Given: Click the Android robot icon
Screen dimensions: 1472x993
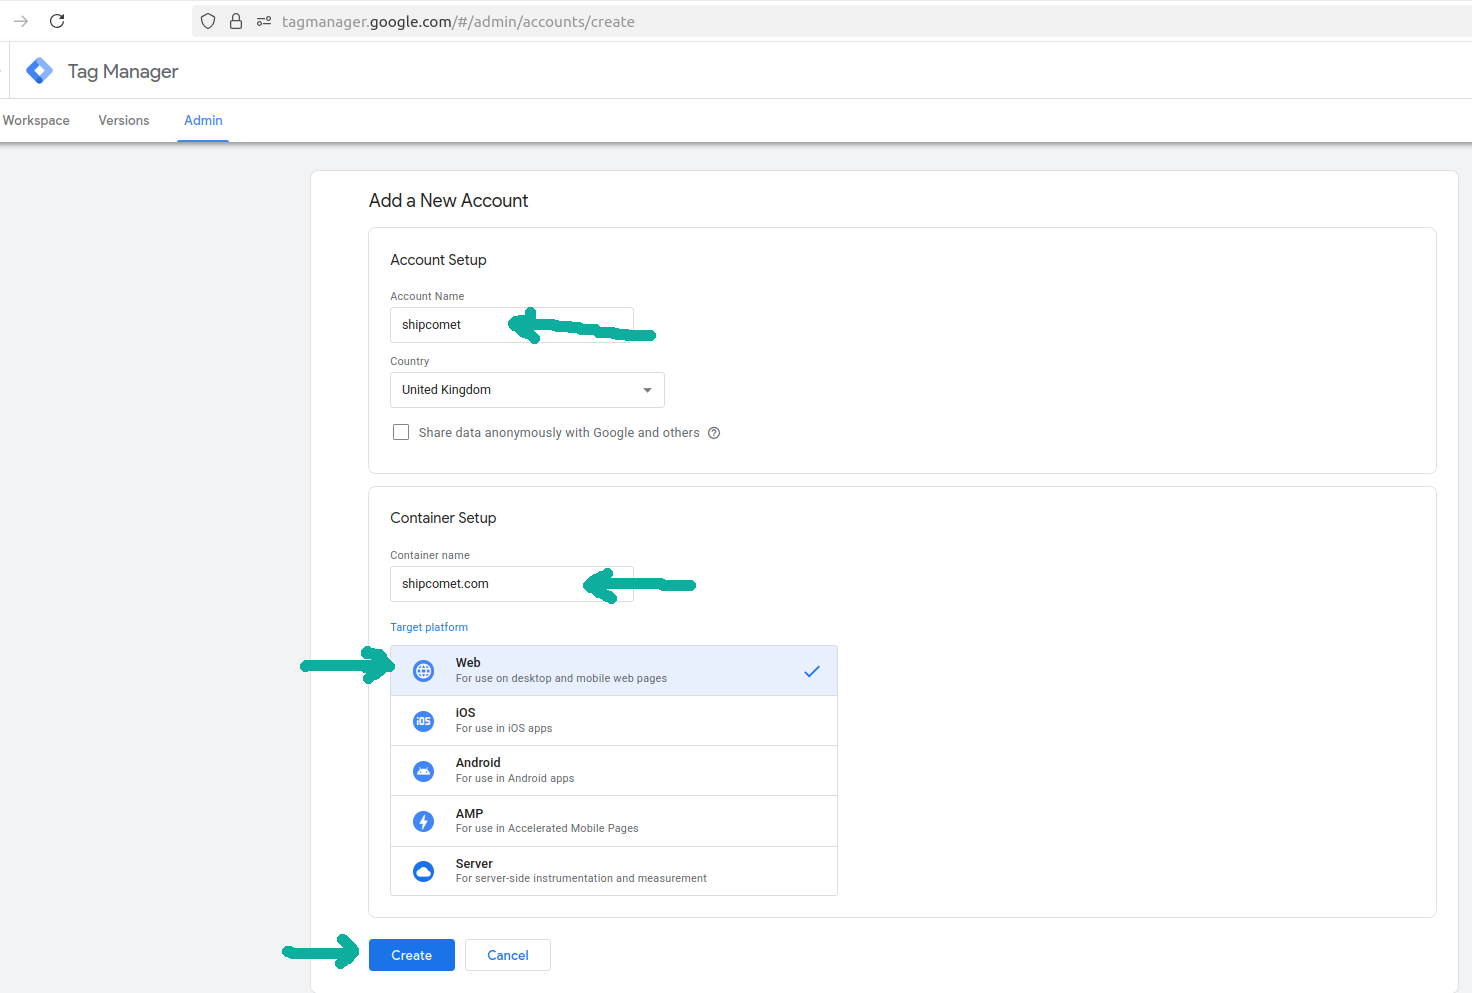Looking at the screenshot, I should (424, 771).
